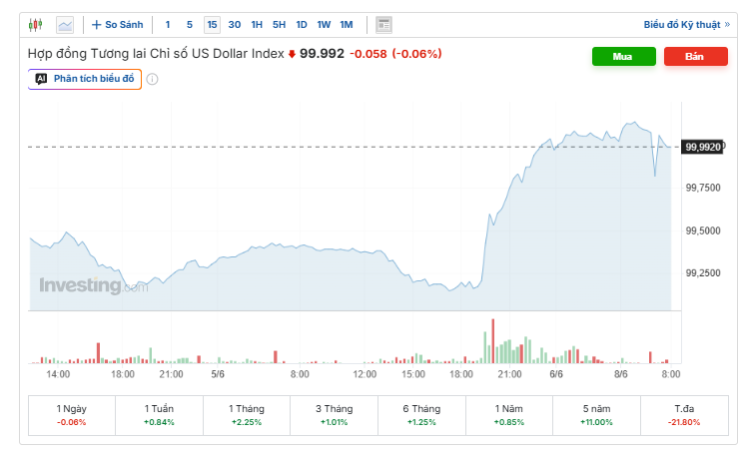
Task: Open the So Sánh compare option
Action: coord(118,25)
